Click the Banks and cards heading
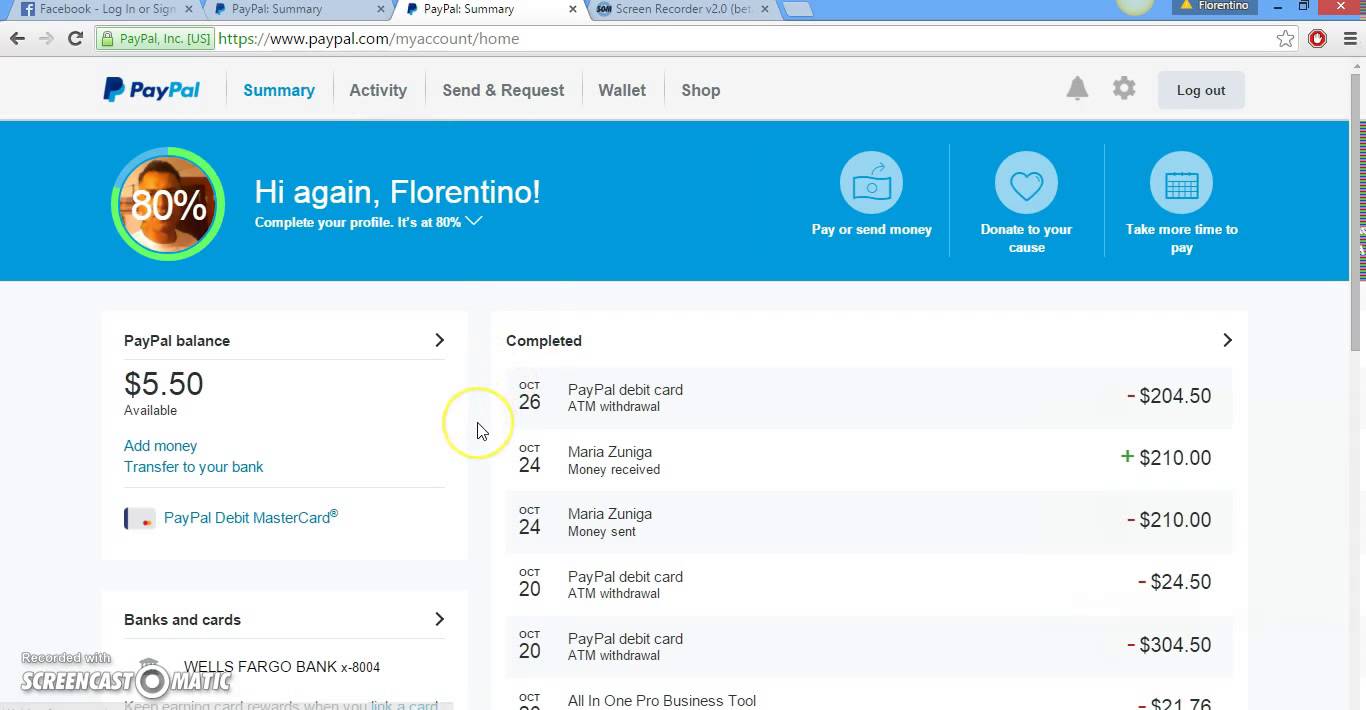Image resolution: width=1366 pixels, height=710 pixels. click(x=182, y=620)
